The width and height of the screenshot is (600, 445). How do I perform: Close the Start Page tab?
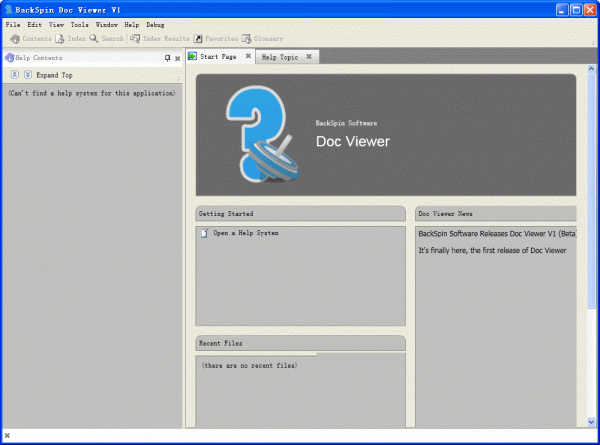248,56
